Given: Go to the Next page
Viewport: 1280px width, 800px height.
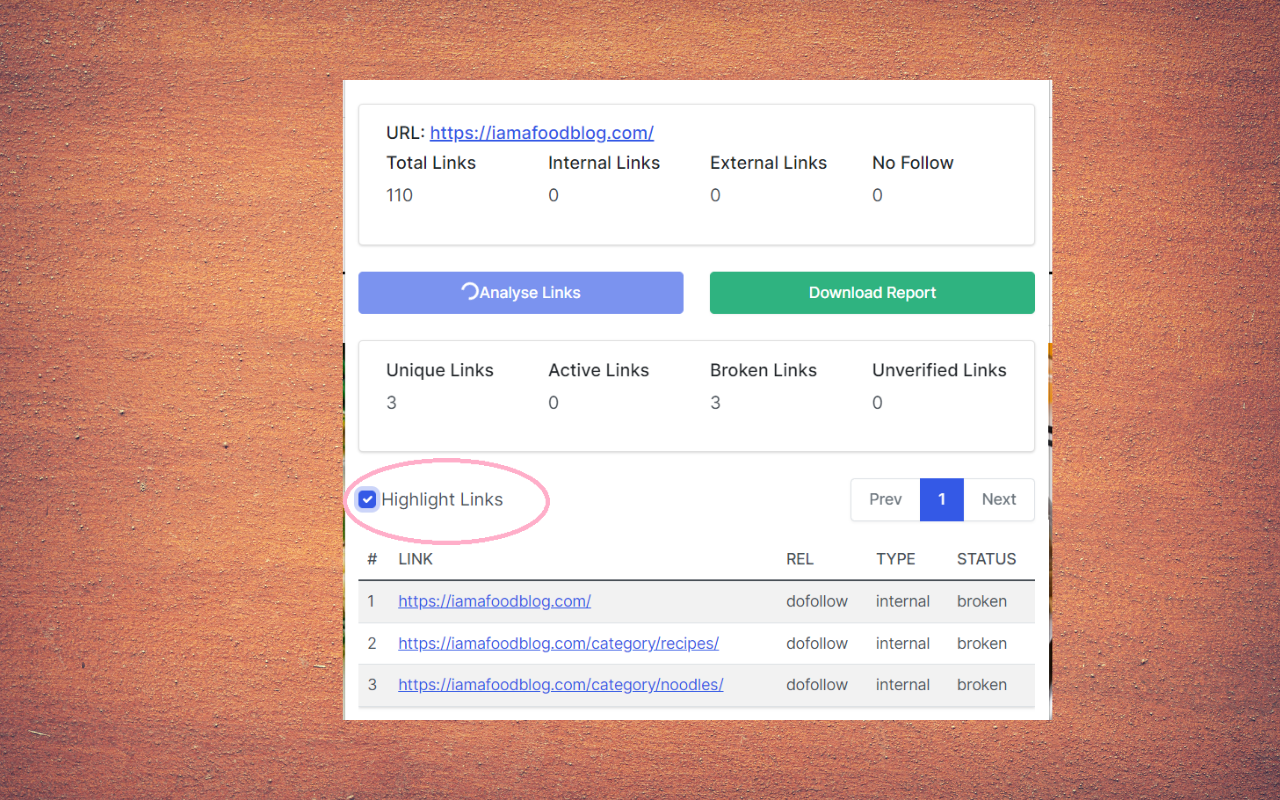Looking at the screenshot, I should point(998,499).
